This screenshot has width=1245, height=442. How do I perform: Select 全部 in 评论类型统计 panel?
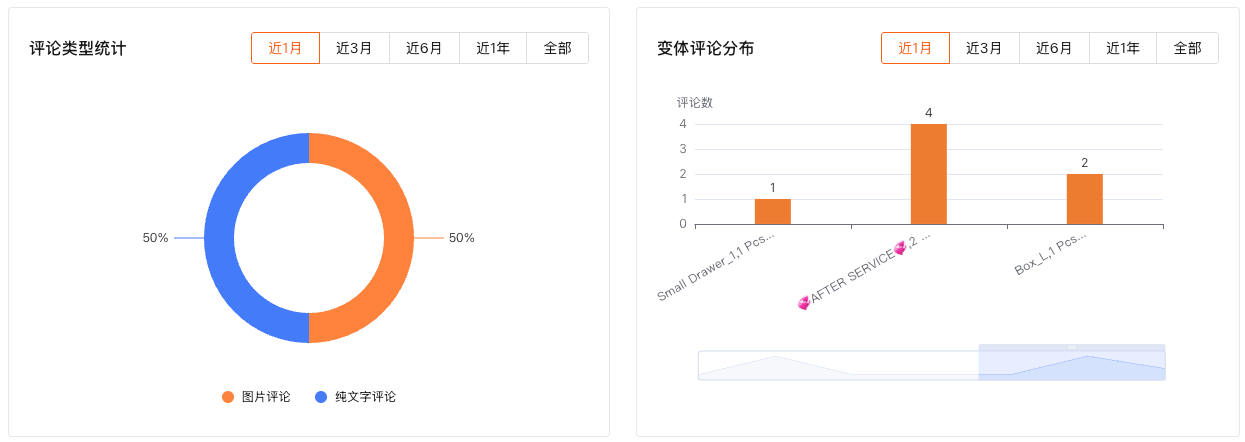click(x=557, y=48)
